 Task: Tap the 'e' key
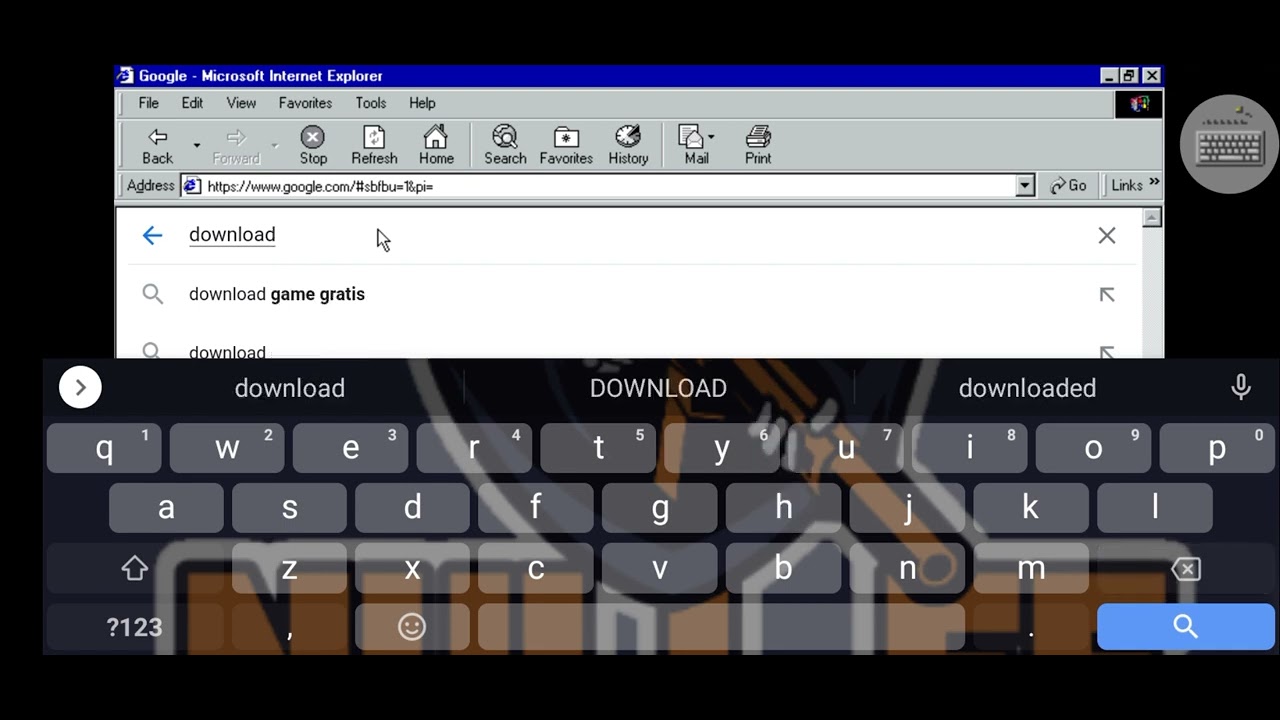[x=351, y=448]
